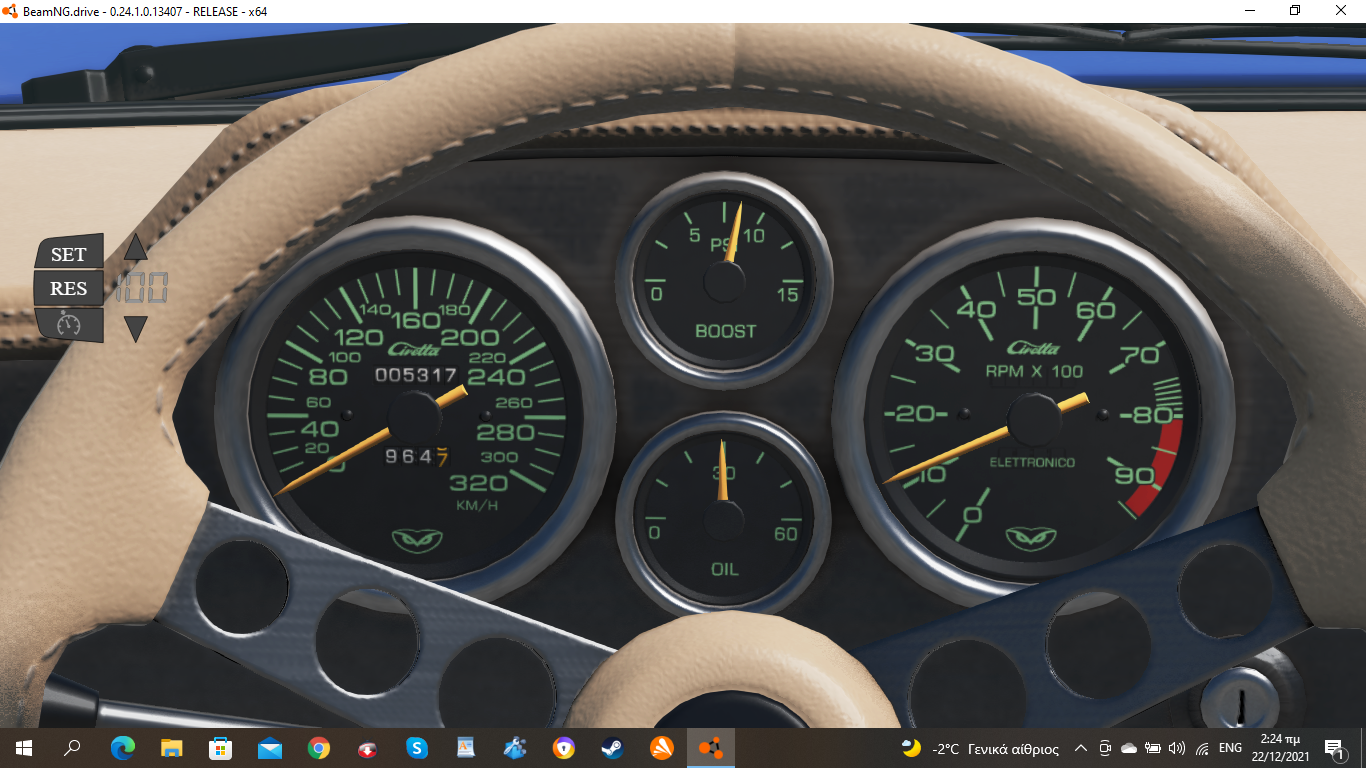
Task: Open the Mail app from the taskbar
Action: coord(269,747)
